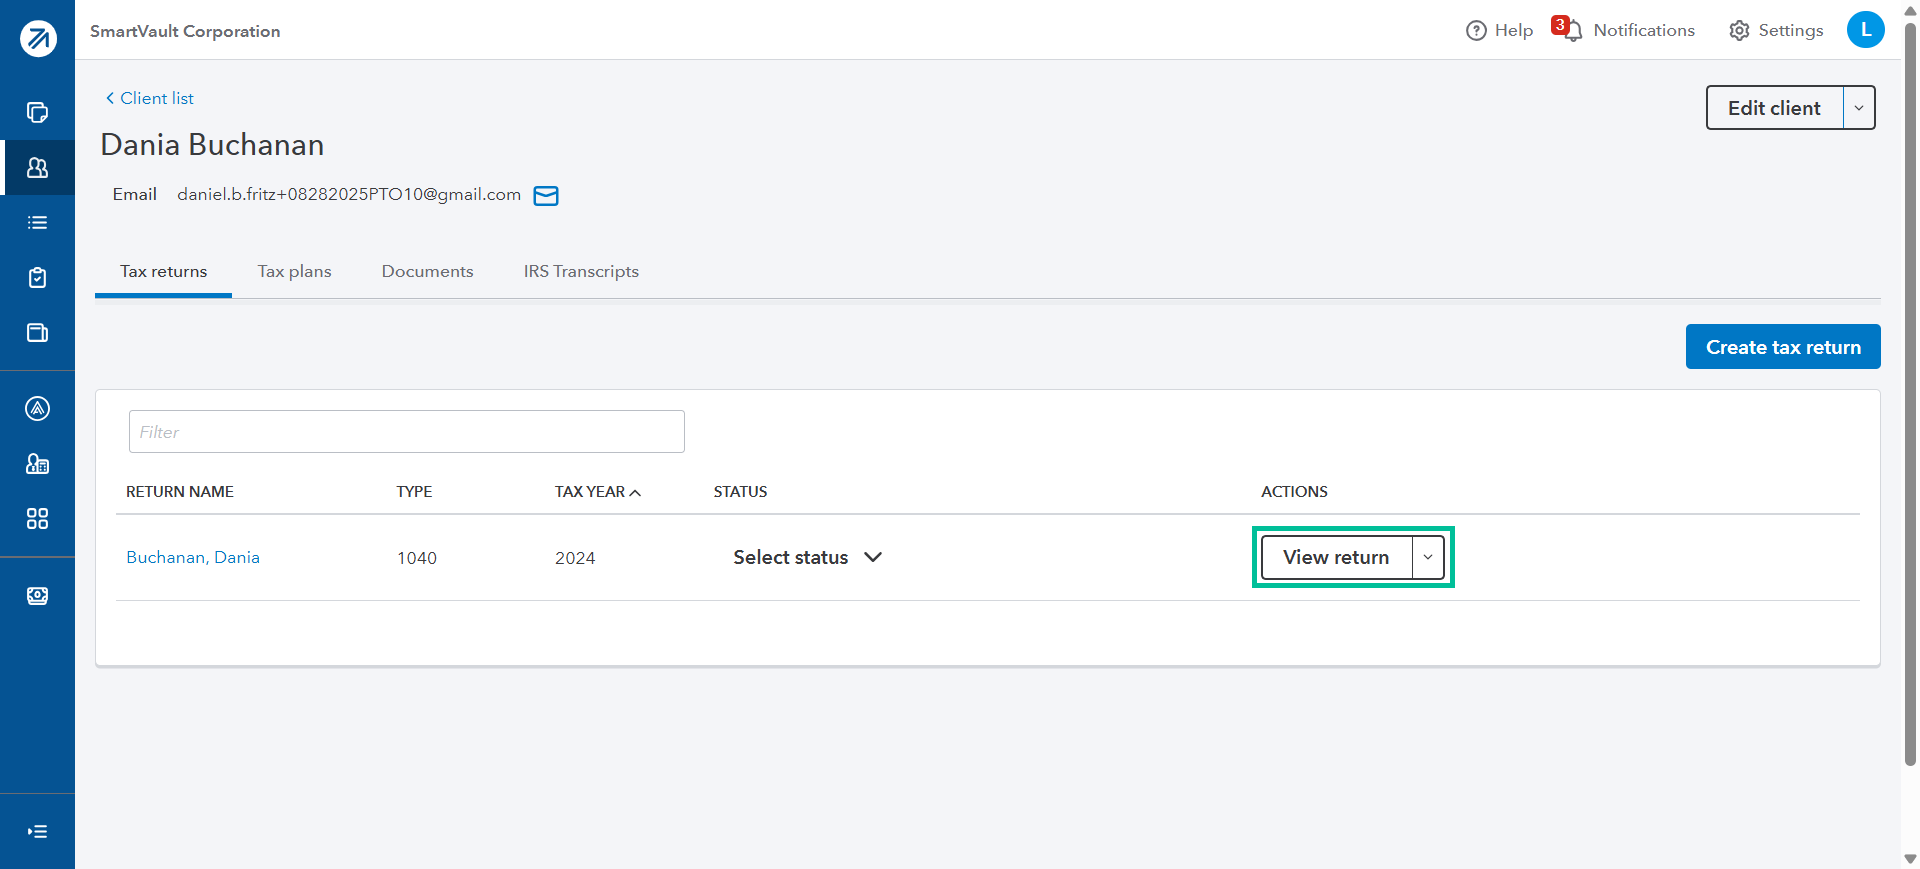Expand the arrow next to View return
Image resolution: width=1920 pixels, height=869 pixels.
[1428, 558]
